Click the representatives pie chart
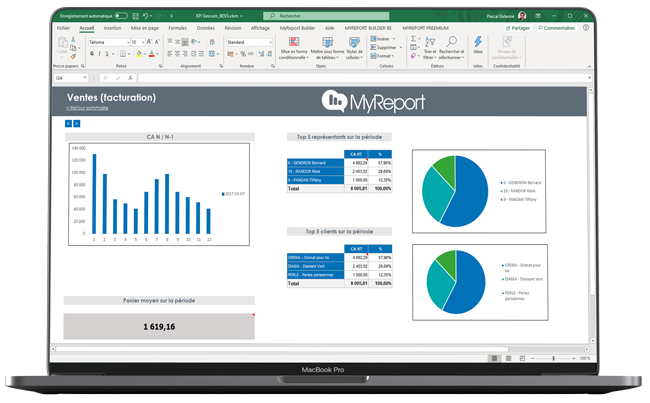Viewport: 650px width, 403px height. click(x=455, y=191)
